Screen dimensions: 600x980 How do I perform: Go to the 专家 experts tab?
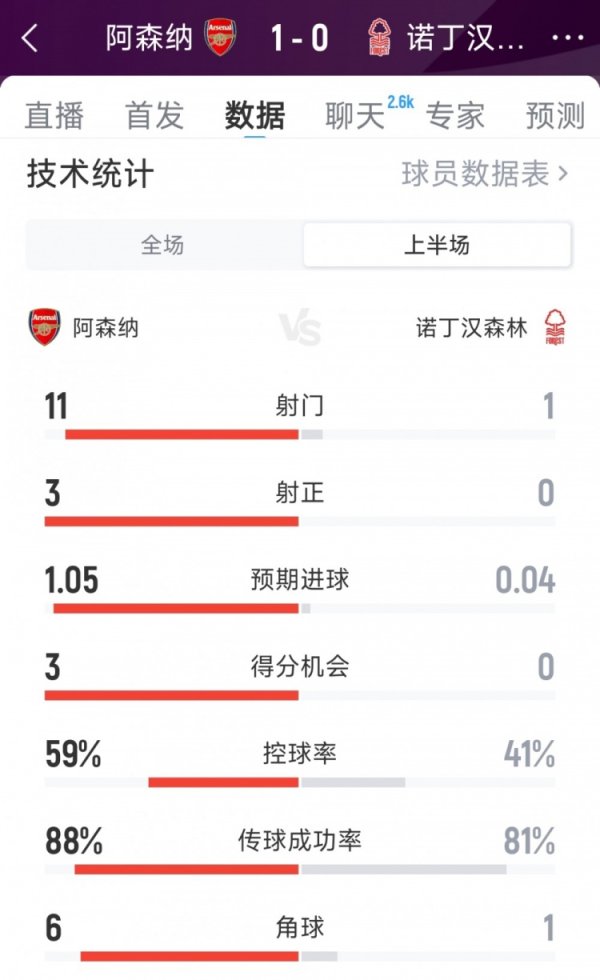455,116
